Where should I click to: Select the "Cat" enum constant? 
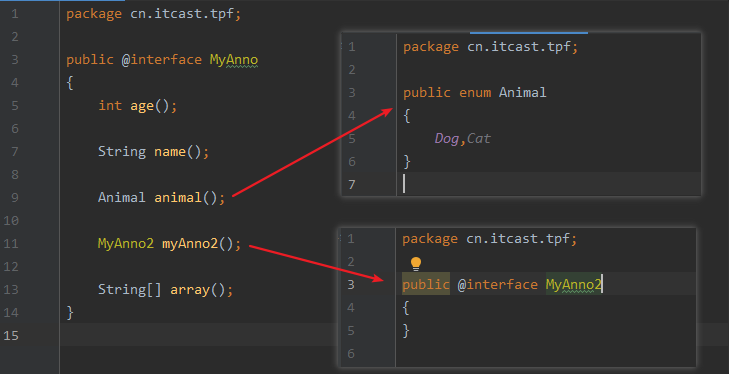pyautogui.click(x=478, y=139)
